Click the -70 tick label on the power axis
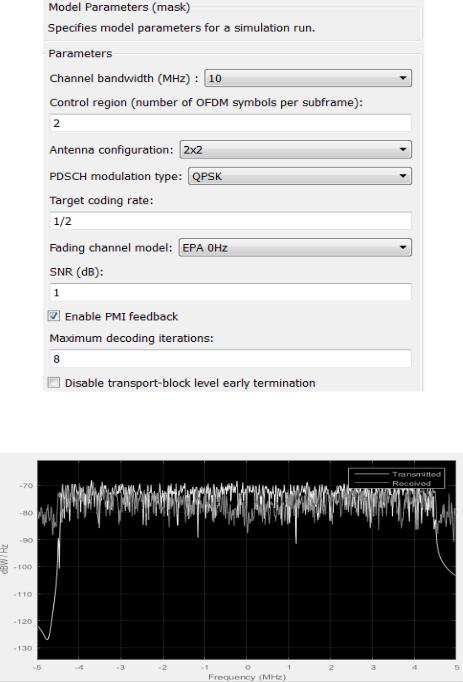Viewport: 463px width, 682px height. point(26,485)
